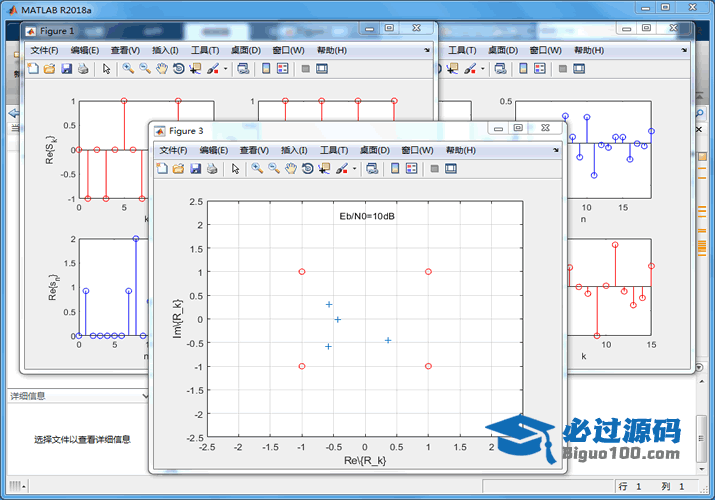This screenshot has height=500, width=715.
Task: Open 帮助(H) menu in Figure 1
Action: point(332,50)
